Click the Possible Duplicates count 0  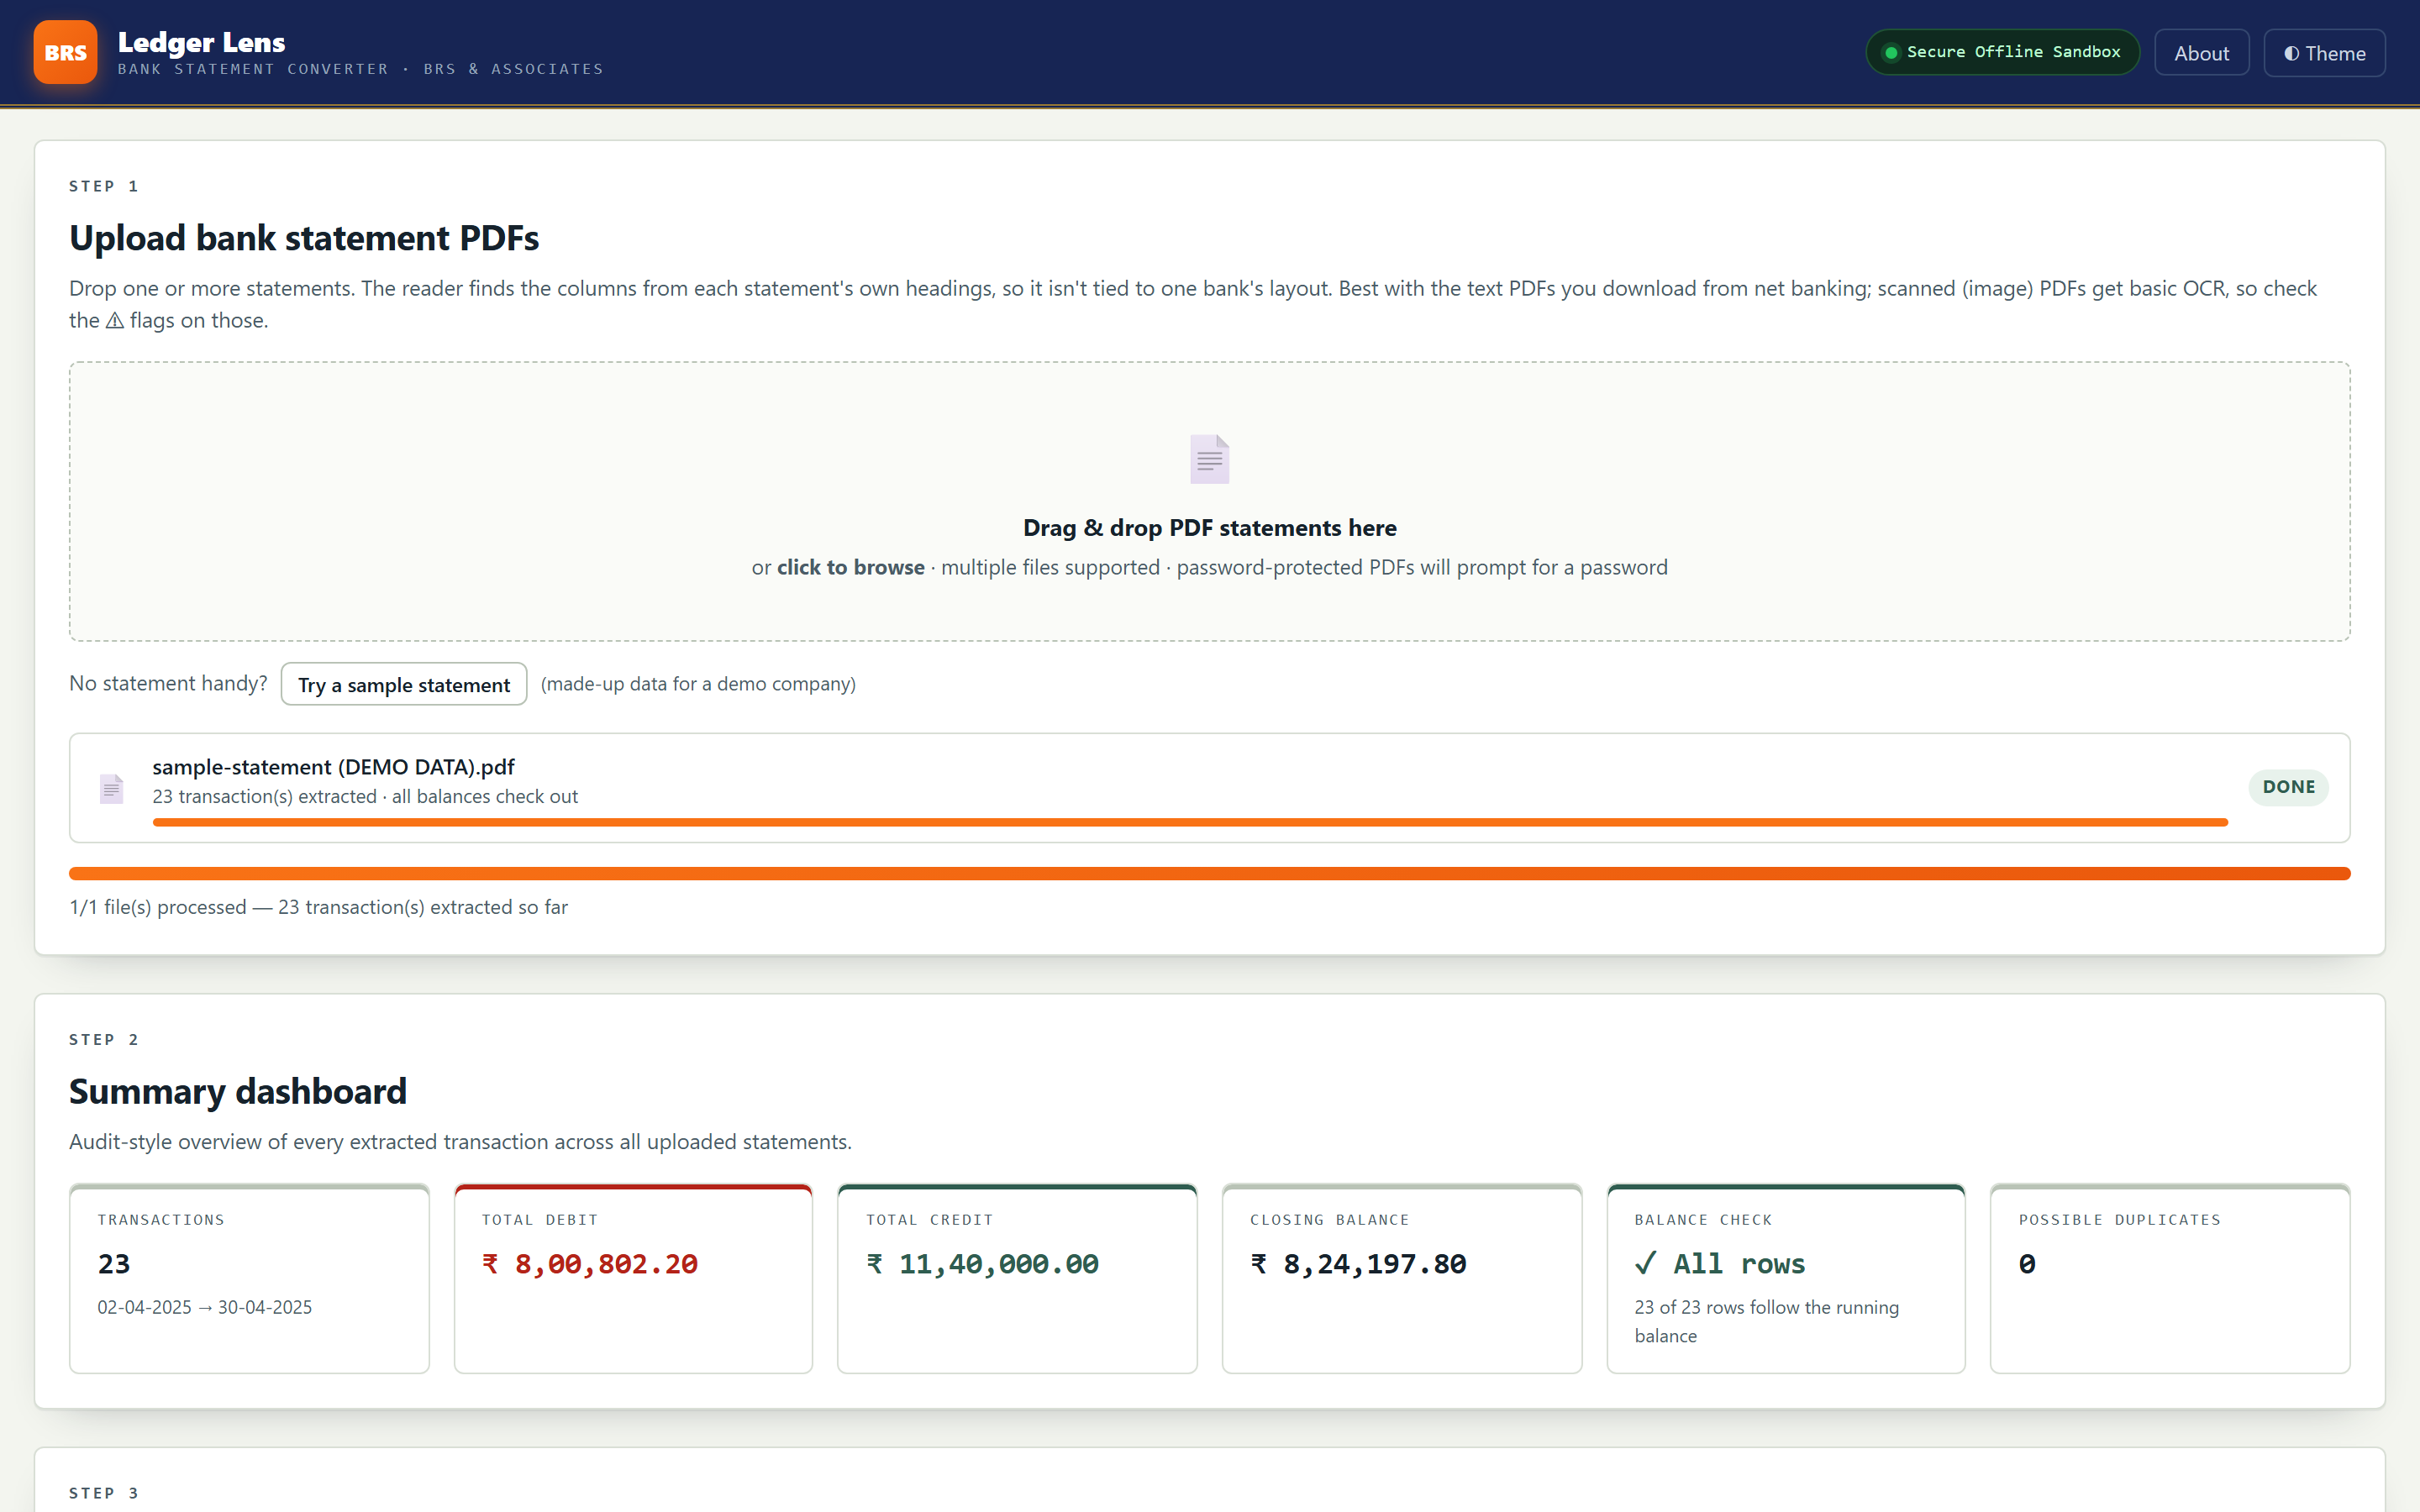(2027, 1265)
